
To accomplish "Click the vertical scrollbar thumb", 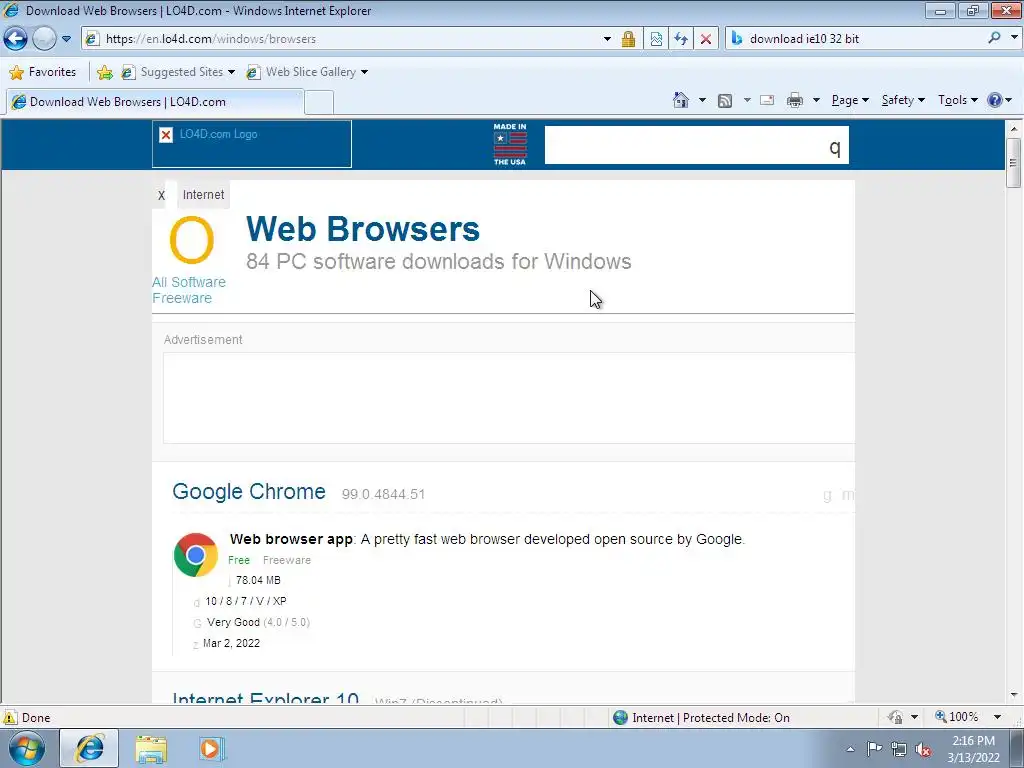I will (1014, 162).
